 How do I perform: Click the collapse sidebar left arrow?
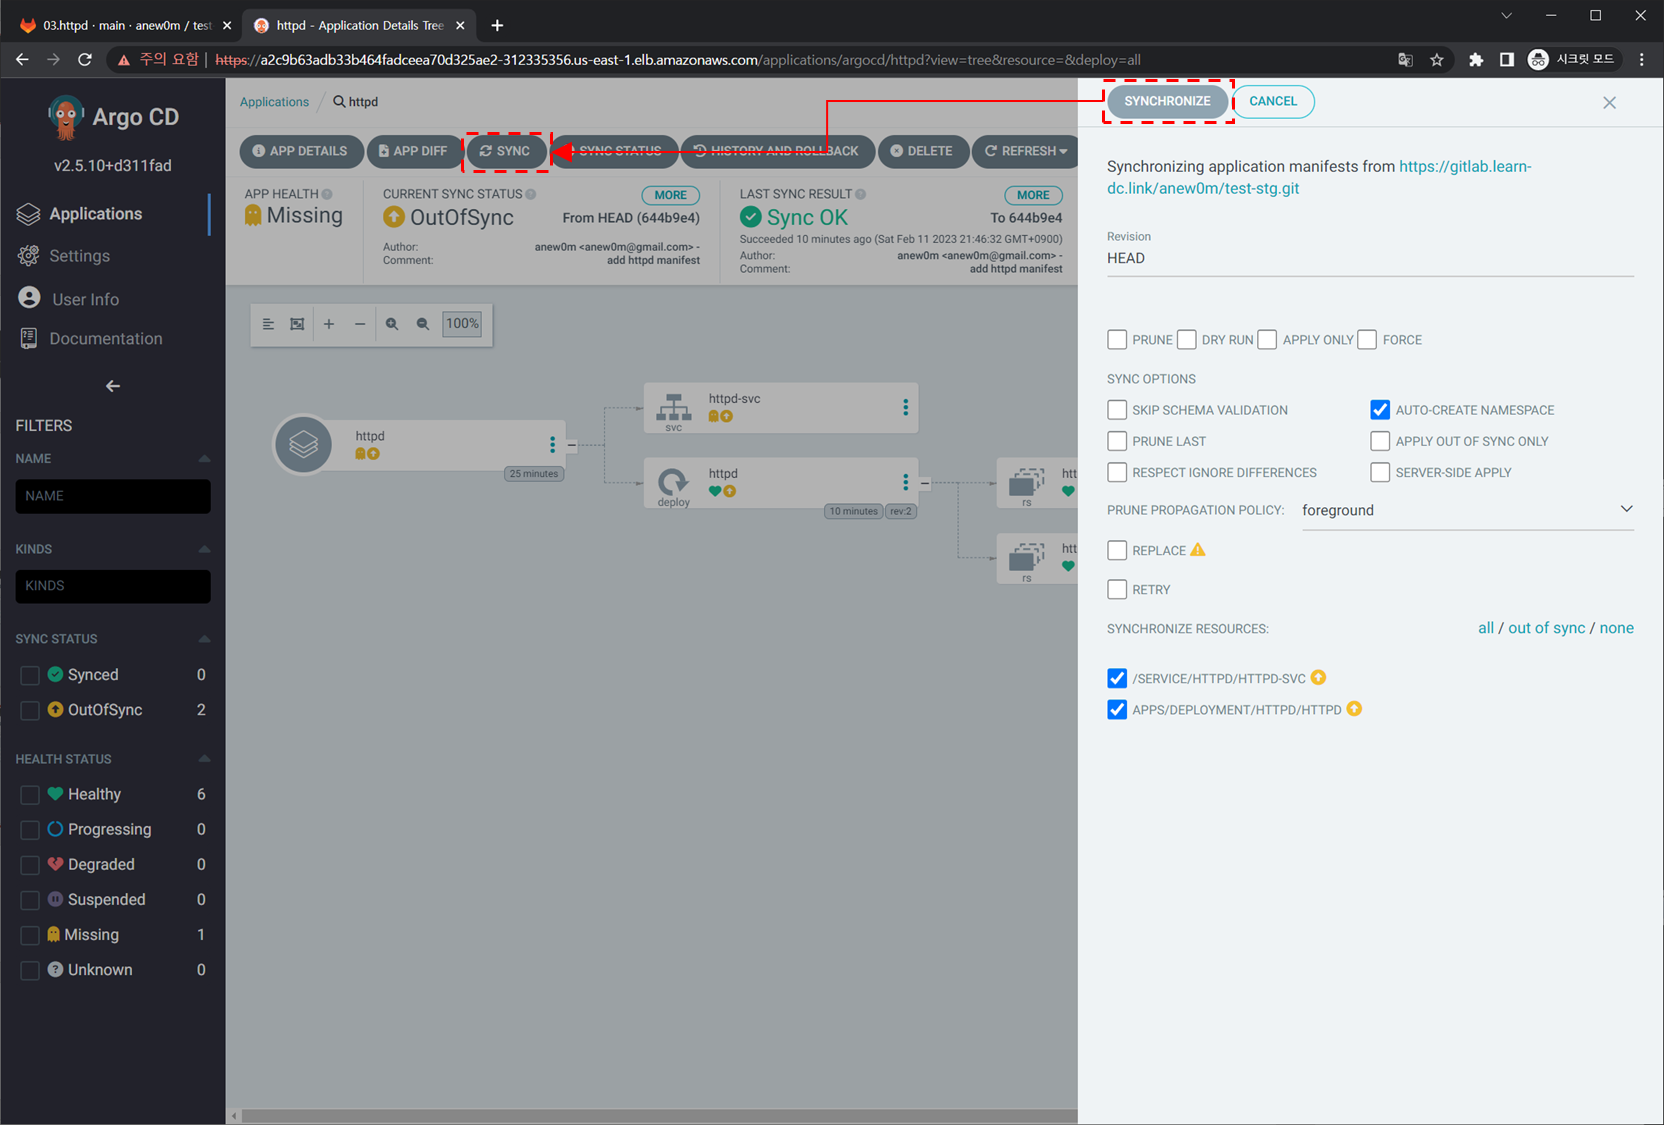click(113, 386)
